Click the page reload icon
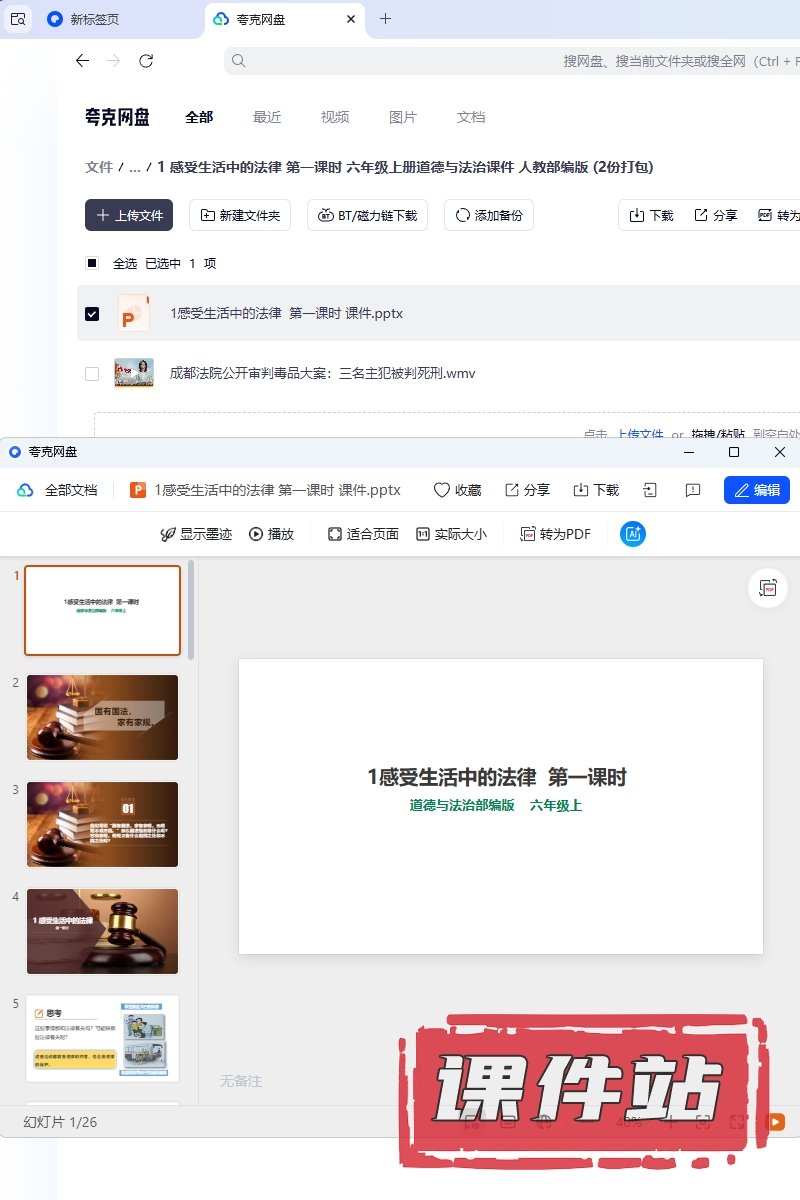The width and height of the screenshot is (800, 1200). pos(146,61)
